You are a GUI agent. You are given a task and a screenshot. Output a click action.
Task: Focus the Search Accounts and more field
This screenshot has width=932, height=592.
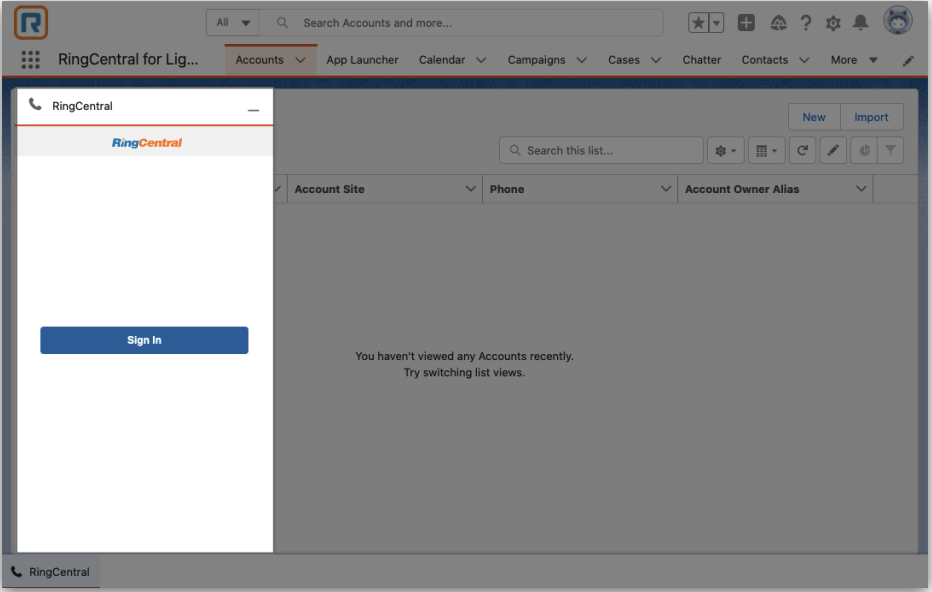[461, 23]
